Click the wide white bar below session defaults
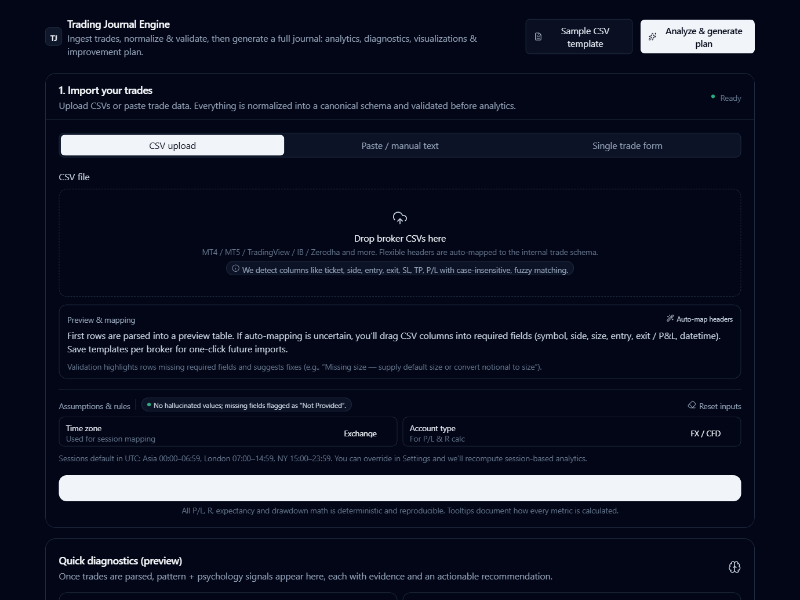The height and width of the screenshot is (600, 800). pyautogui.click(x=400, y=488)
